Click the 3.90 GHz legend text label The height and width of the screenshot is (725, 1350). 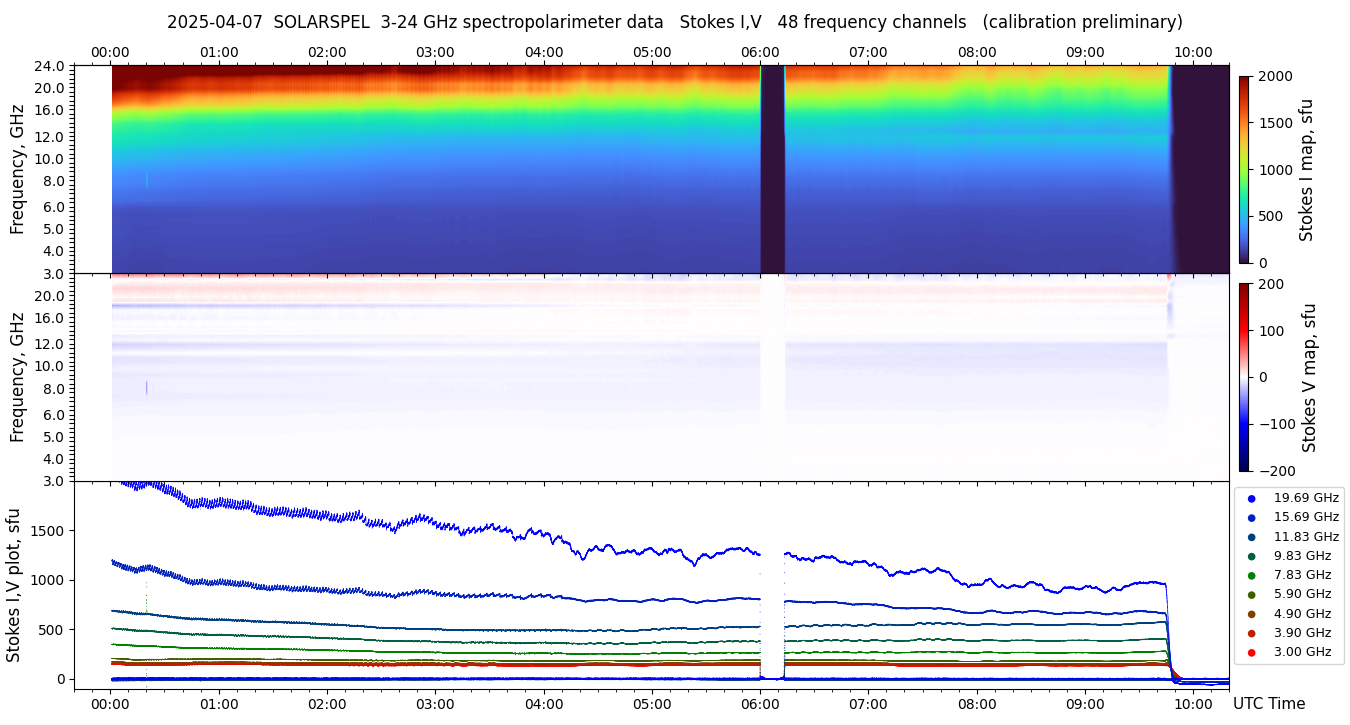1302,633
